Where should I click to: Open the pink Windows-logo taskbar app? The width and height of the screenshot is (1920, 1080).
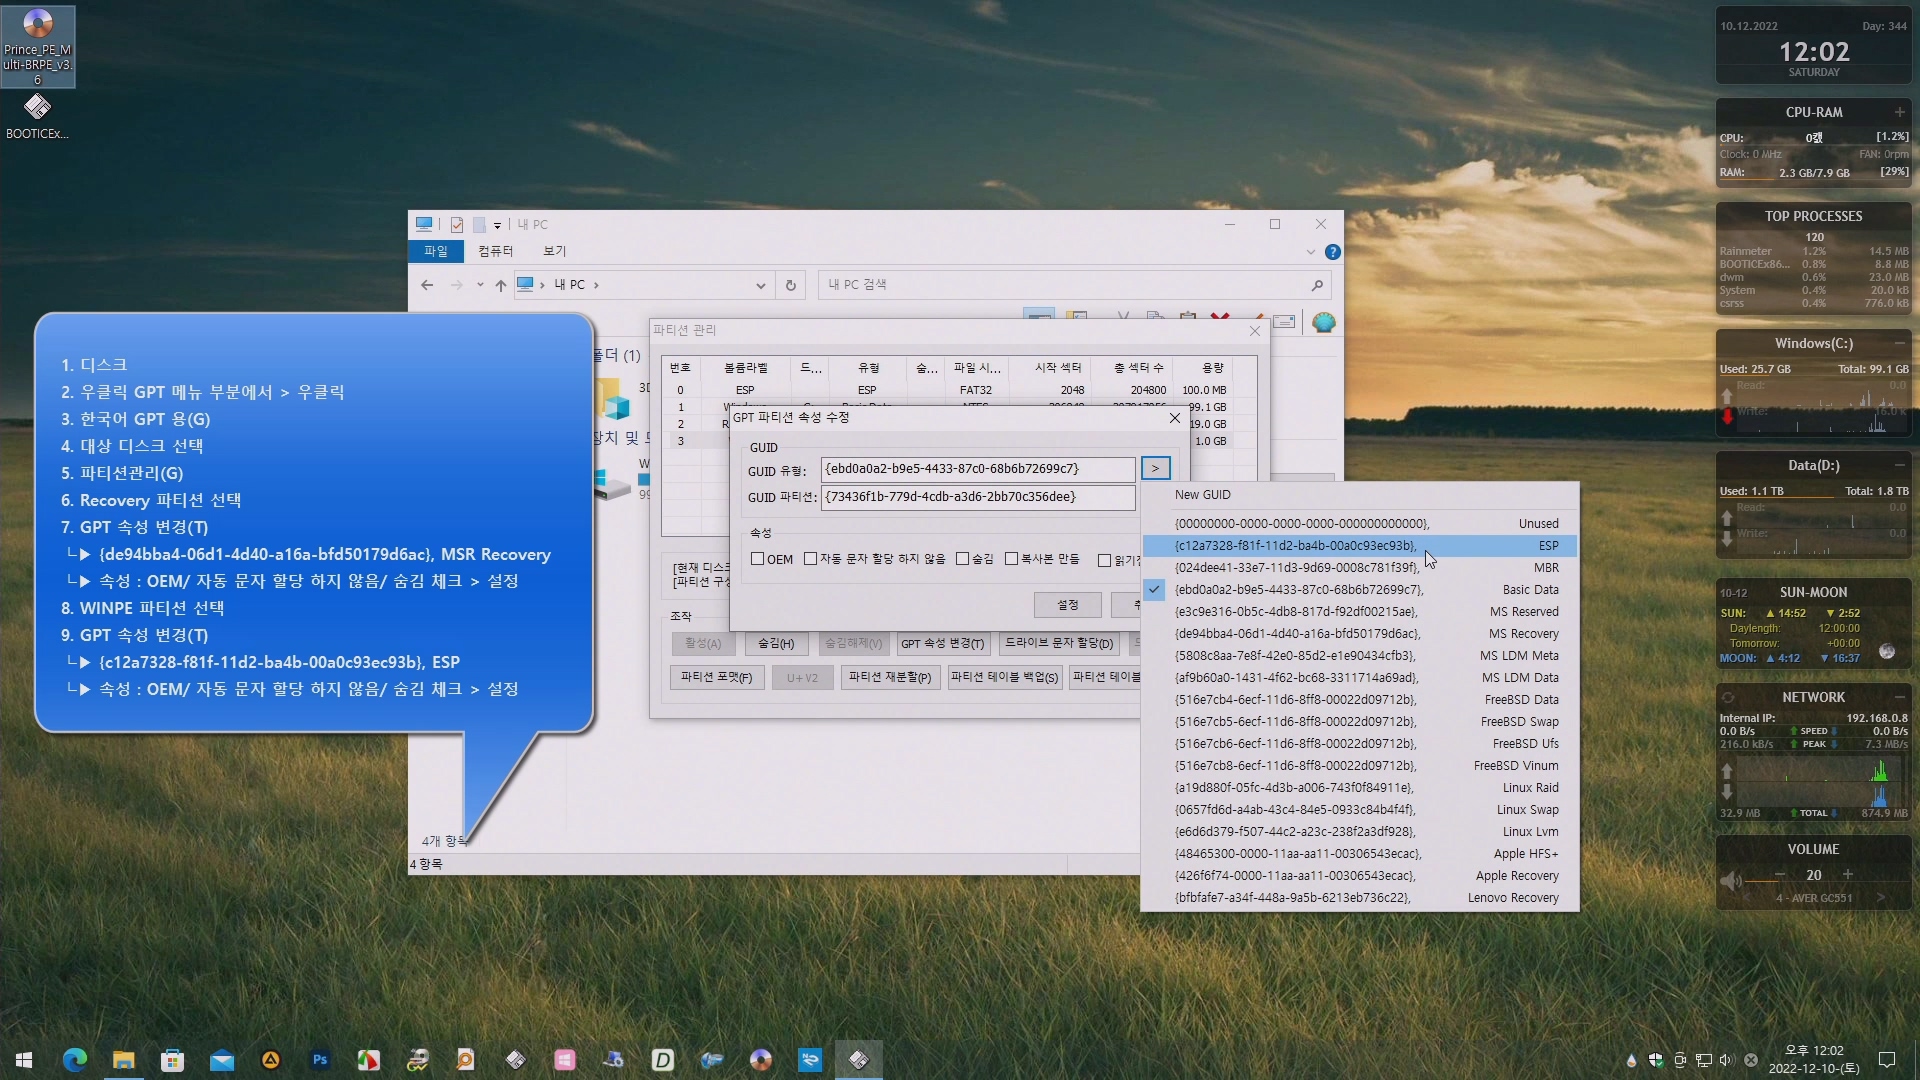pyautogui.click(x=565, y=1060)
